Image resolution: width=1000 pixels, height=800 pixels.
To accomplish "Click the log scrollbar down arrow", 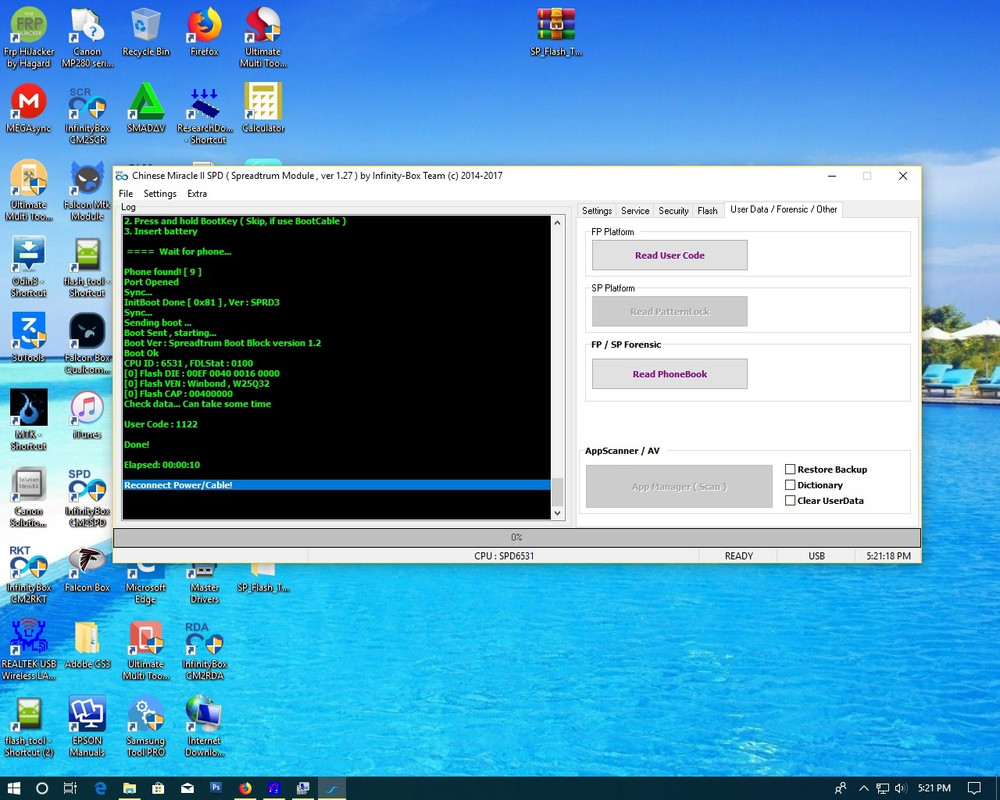I will tap(557, 512).
